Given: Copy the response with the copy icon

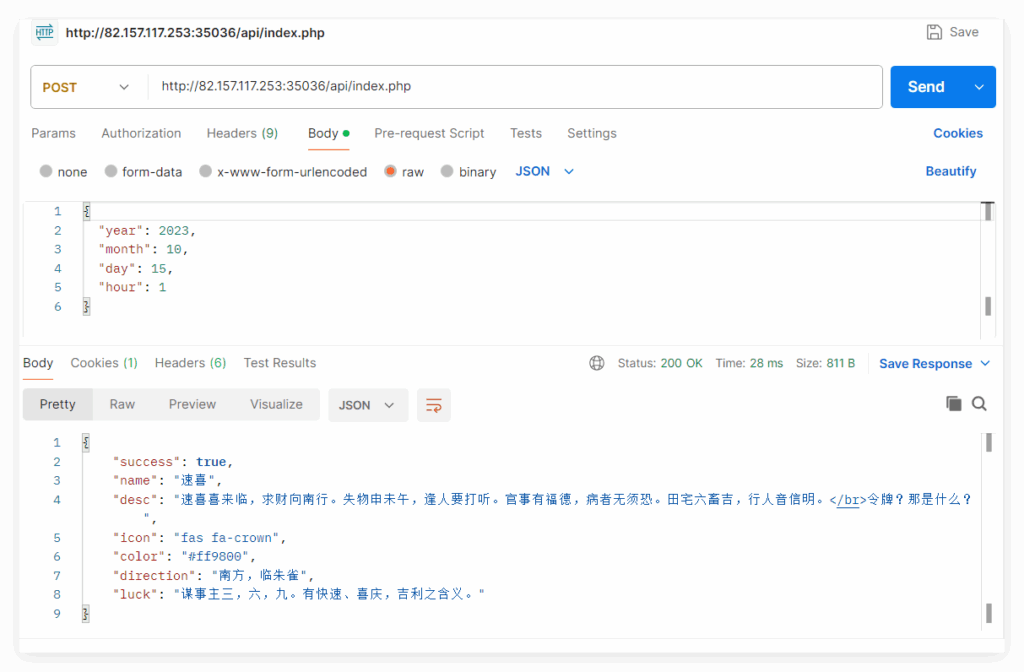Looking at the screenshot, I should 954,403.
